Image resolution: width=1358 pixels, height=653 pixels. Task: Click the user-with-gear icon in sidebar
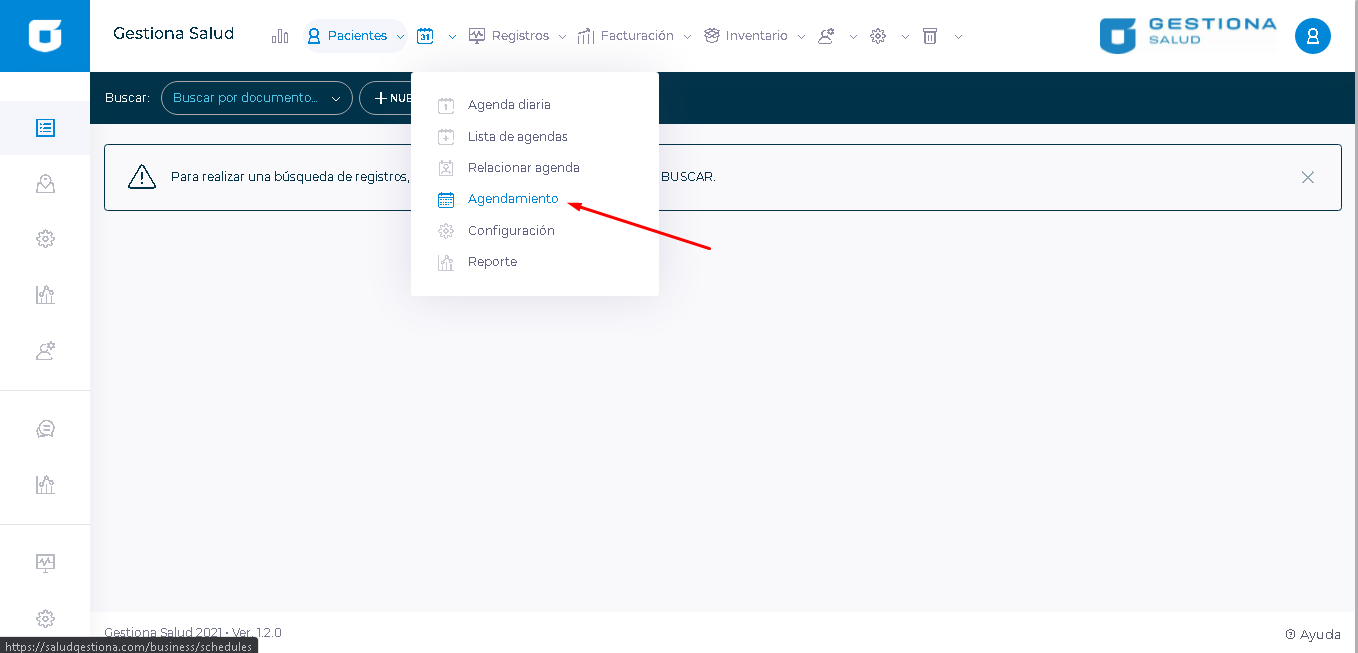click(45, 351)
